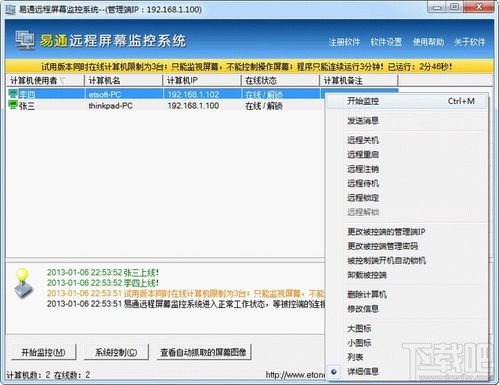
Task: Click the green computer icon beside 张三
Action: point(13,105)
